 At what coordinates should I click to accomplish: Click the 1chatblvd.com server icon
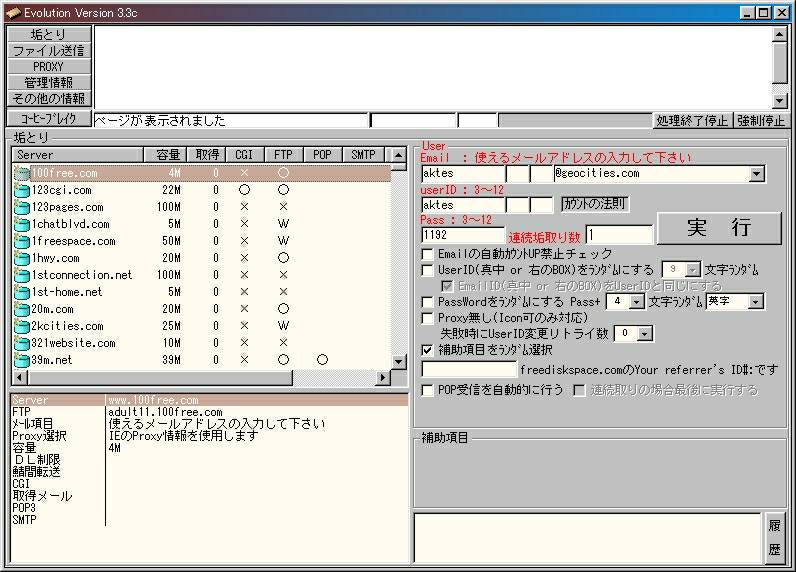22,224
